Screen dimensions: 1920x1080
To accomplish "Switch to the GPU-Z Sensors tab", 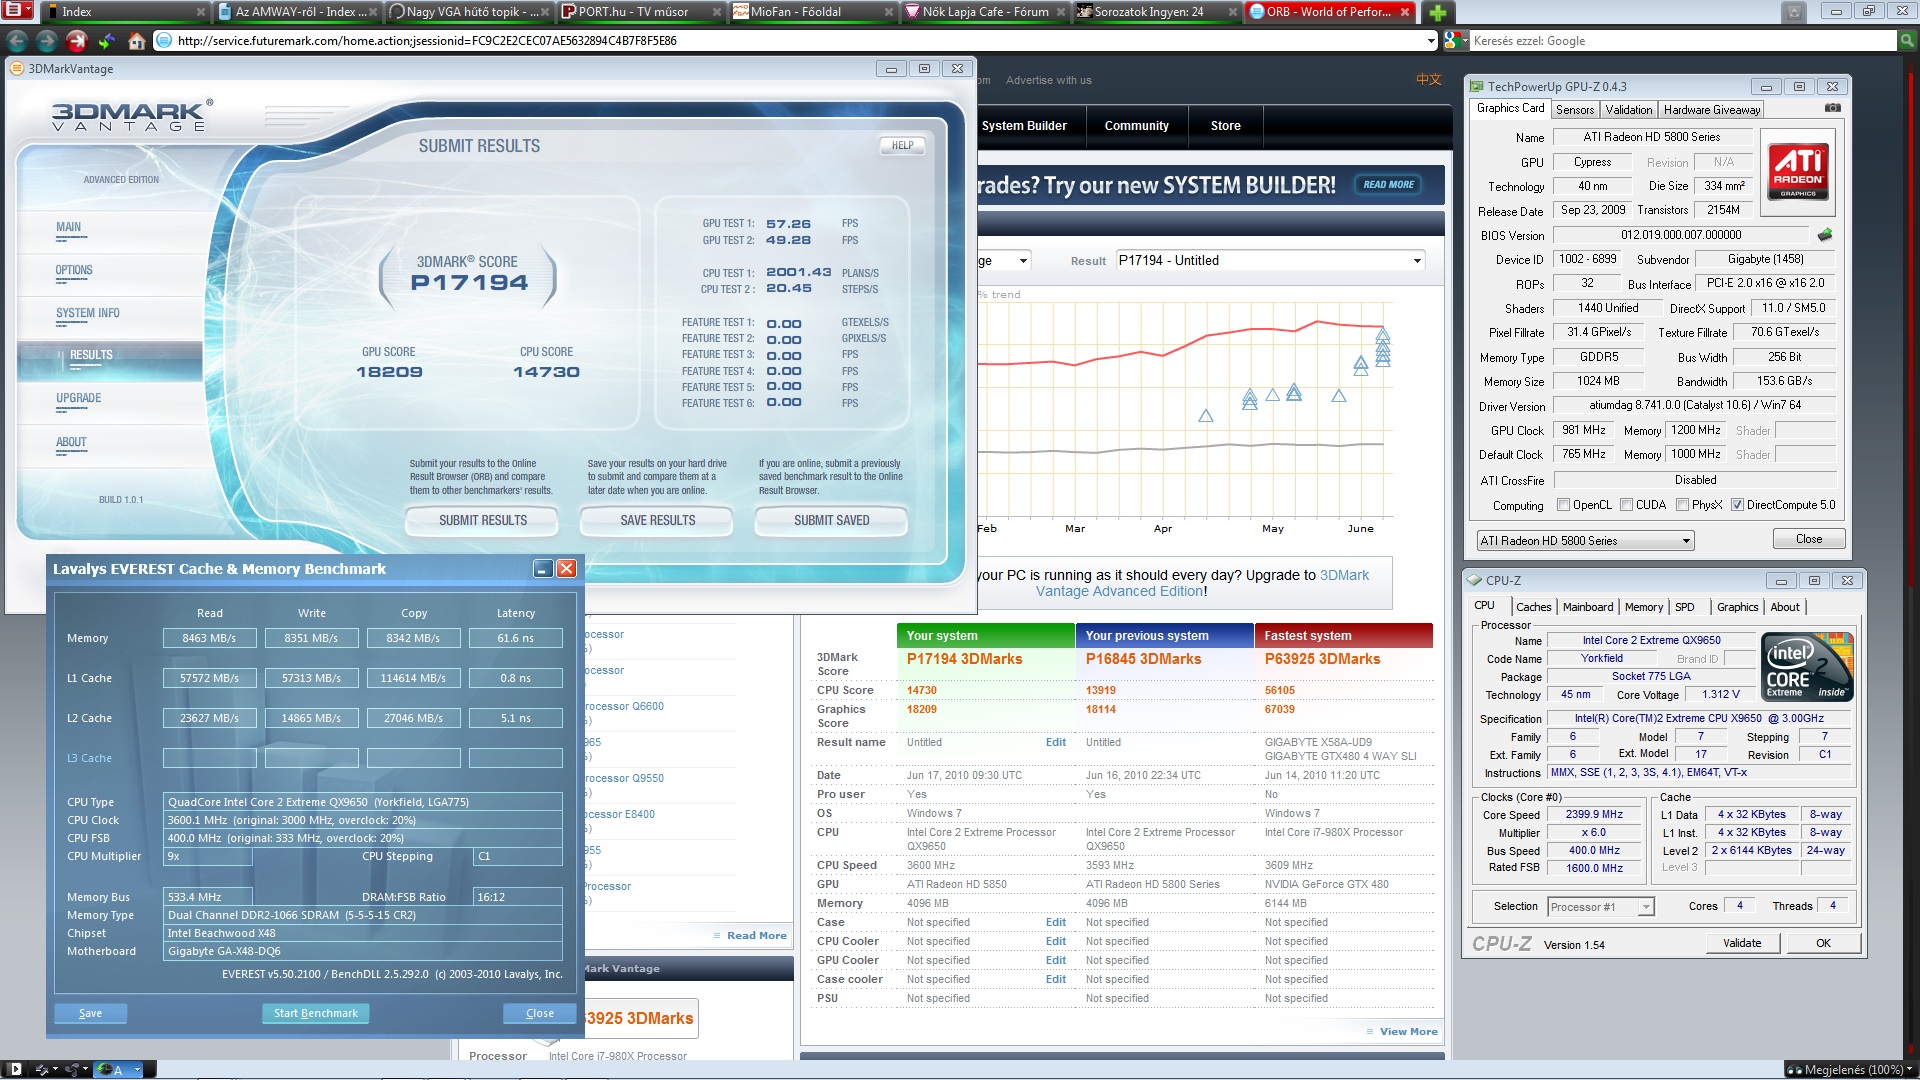I will click(x=1575, y=110).
